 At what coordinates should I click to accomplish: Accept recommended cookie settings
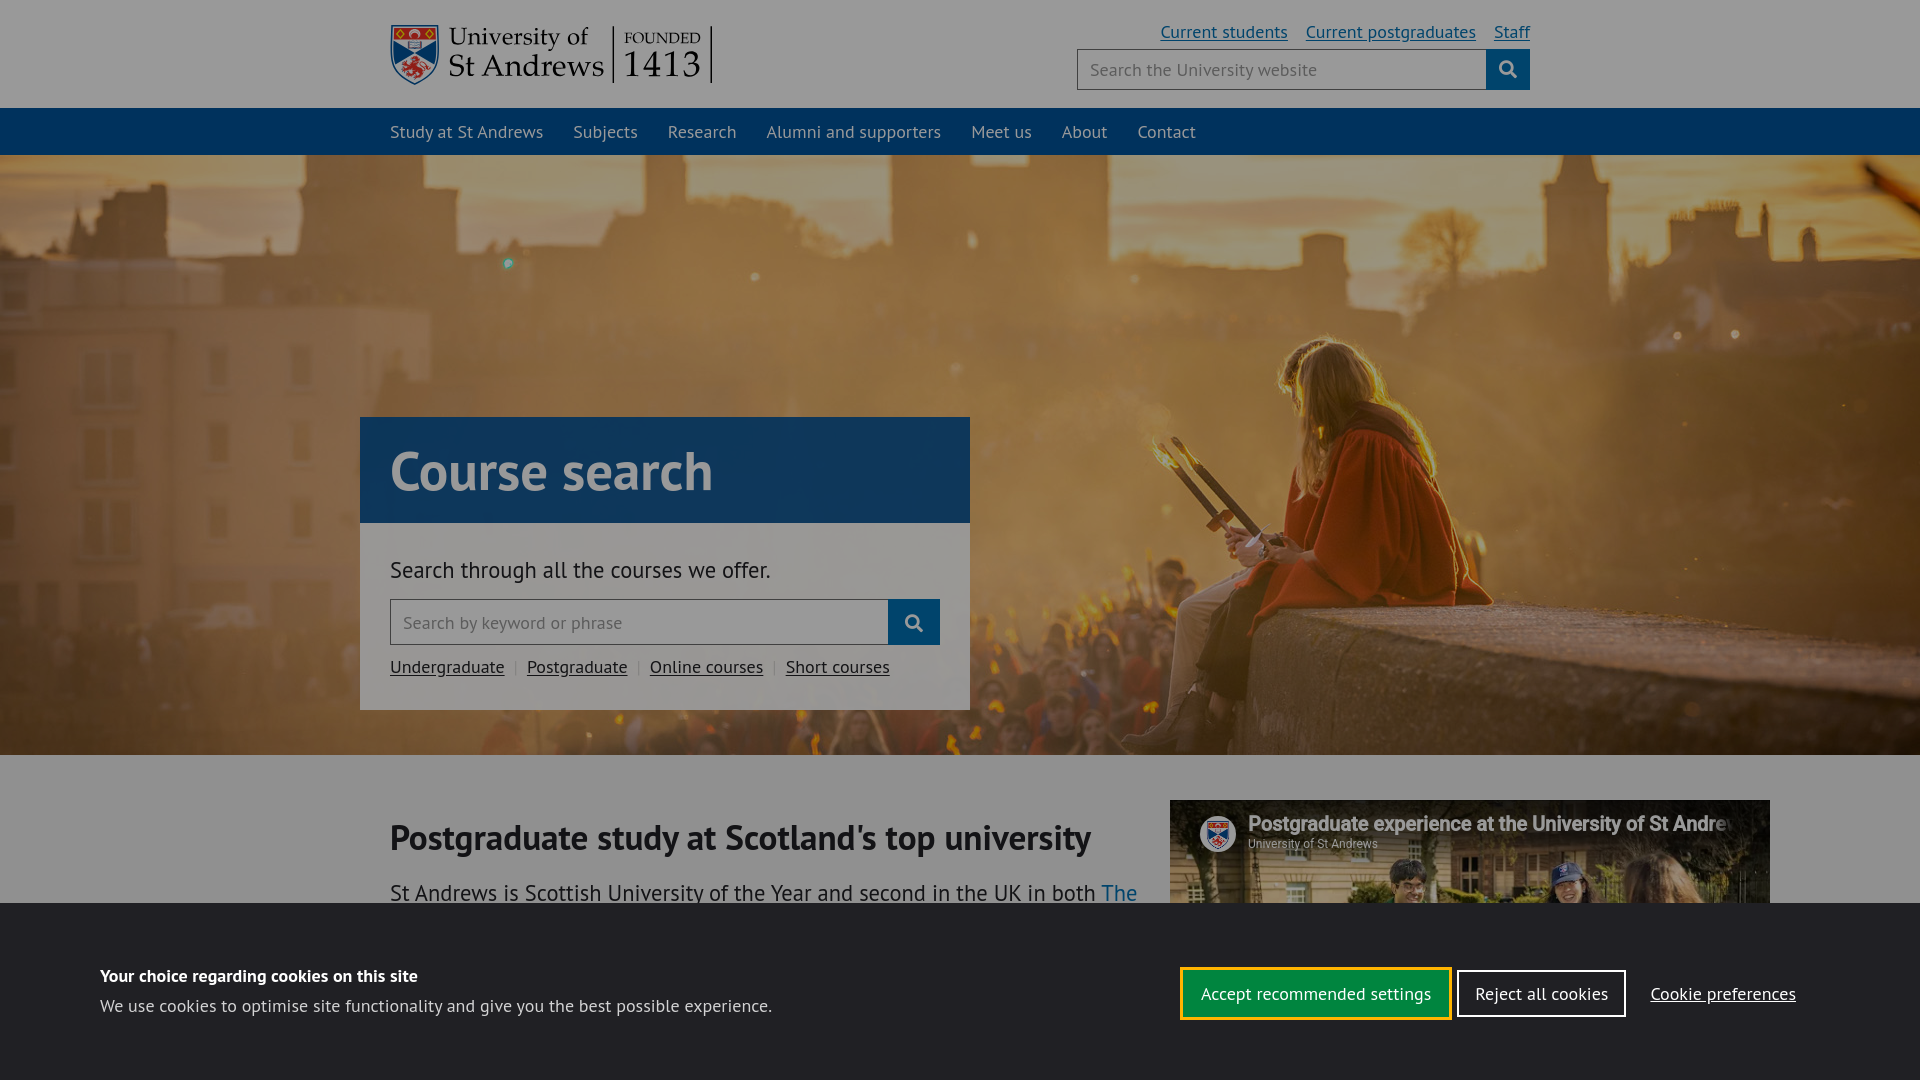(1315, 993)
